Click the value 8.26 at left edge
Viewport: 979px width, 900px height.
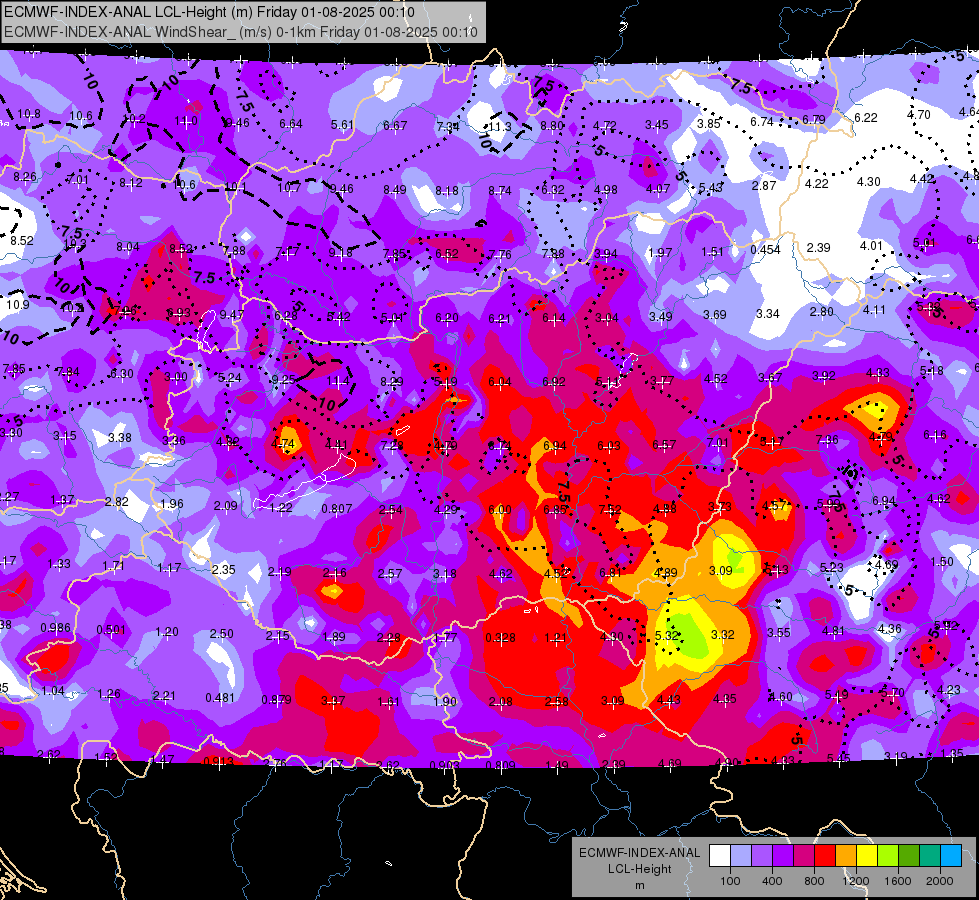[x=25, y=177]
